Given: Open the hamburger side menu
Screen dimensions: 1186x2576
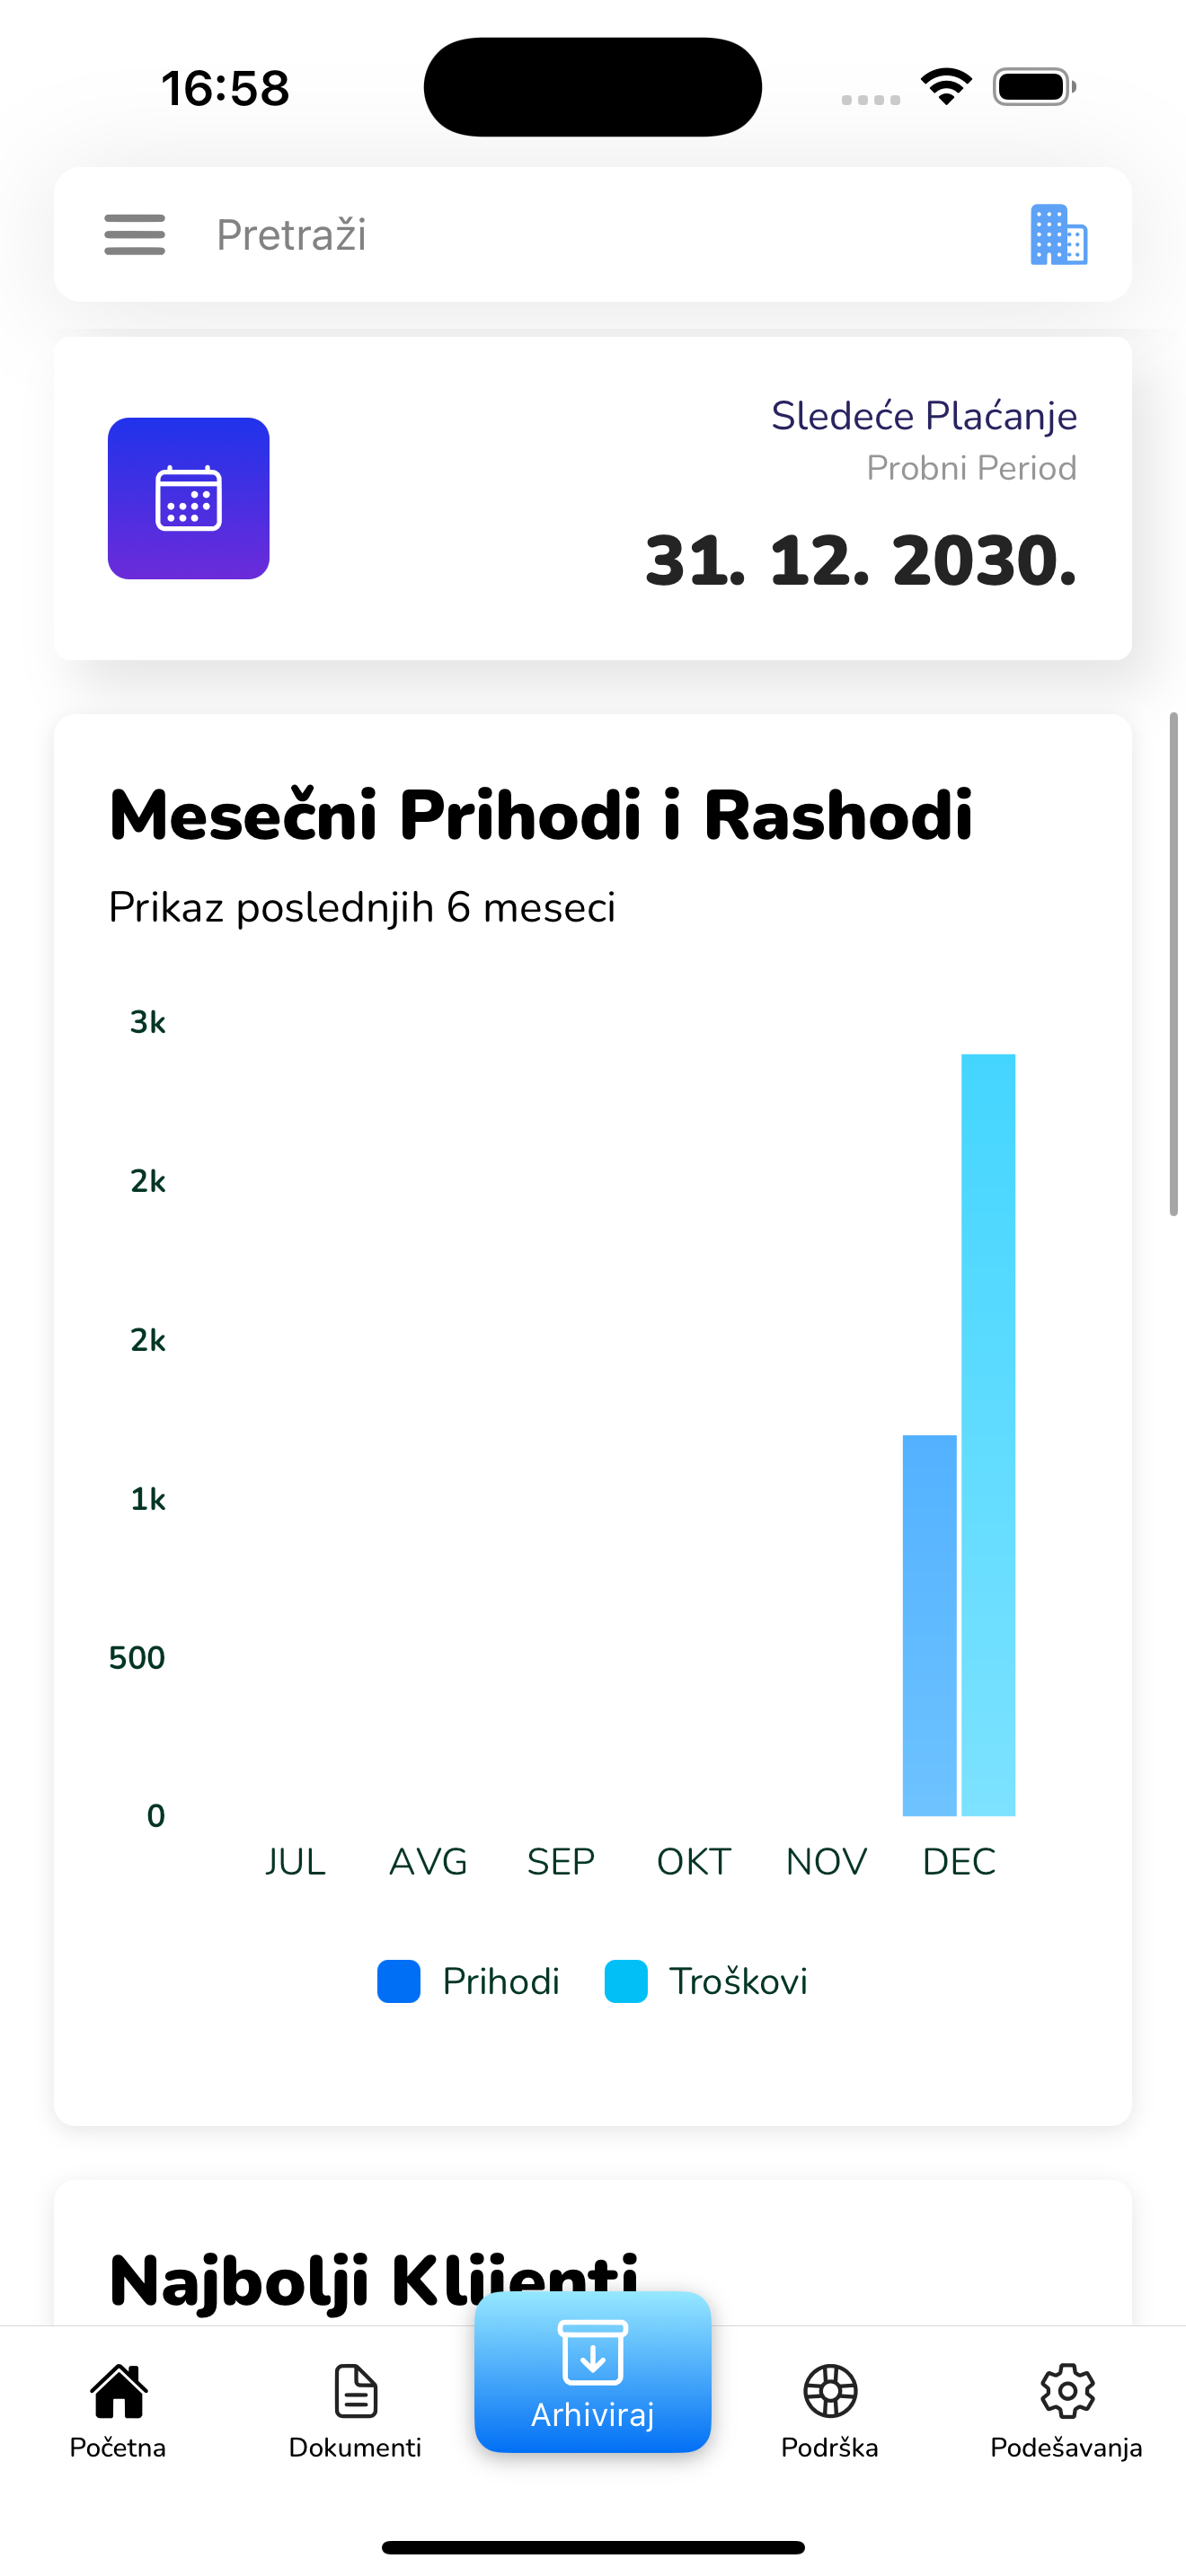Looking at the screenshot, I should click(134, 235).
